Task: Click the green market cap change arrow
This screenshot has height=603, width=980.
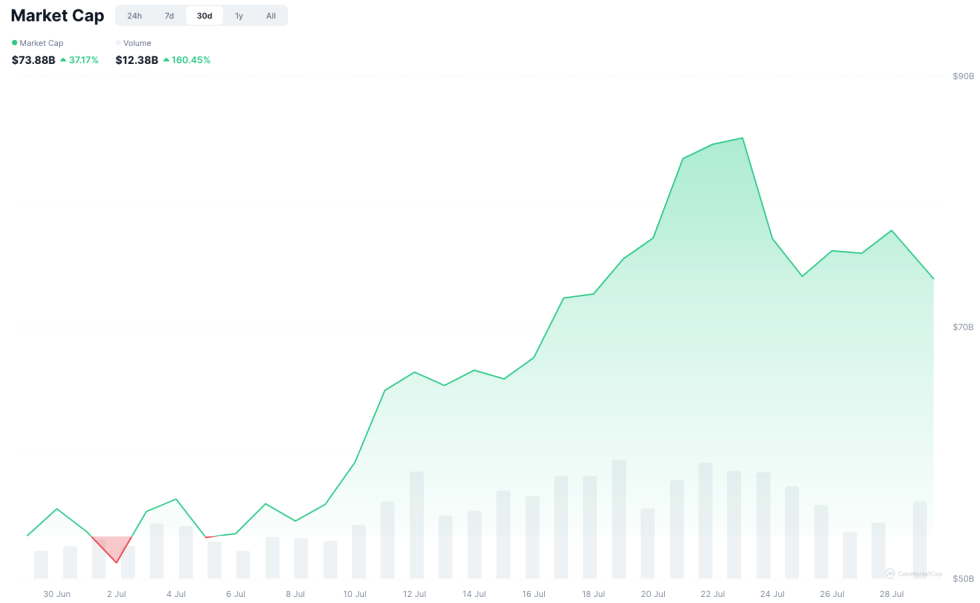Action: coord(63,60)
